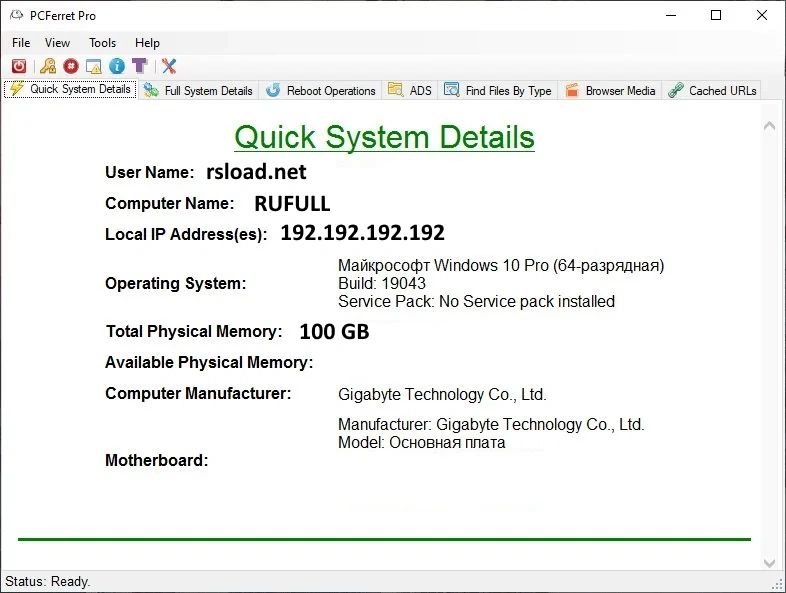Viewport: 786px width, 593px height.
Task: Click the Computer Name label
Action: pyautogui.click(x=169, y=204)
